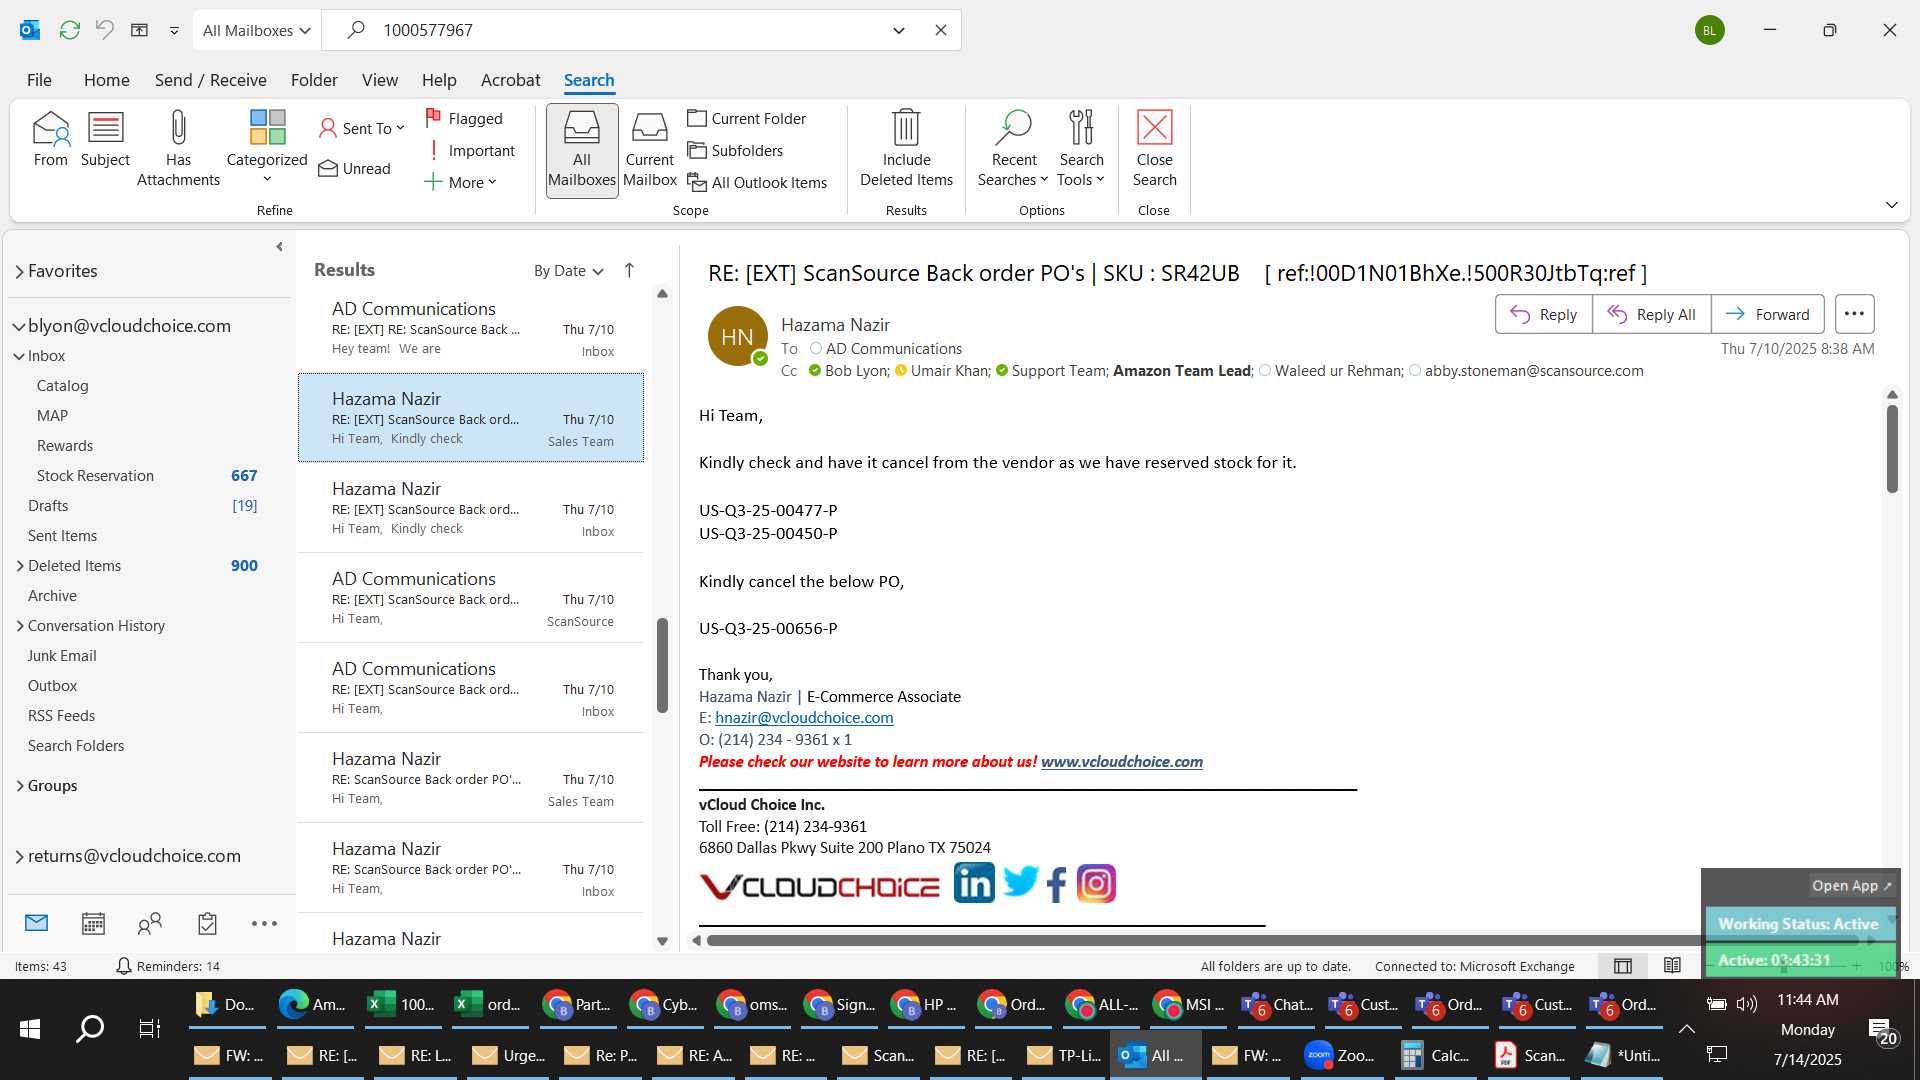
Task: Open the File menu
Action: click(39, 80)
